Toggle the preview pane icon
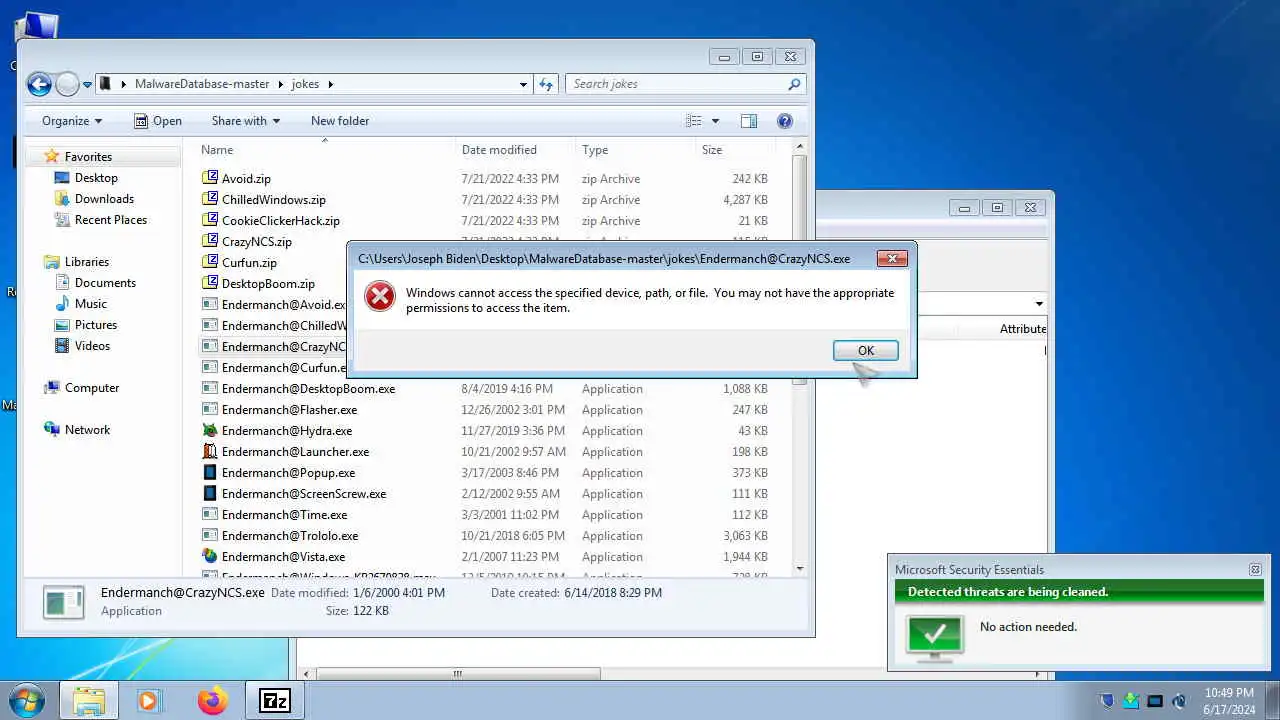This screenshot has width=1280, height=720. 749,121
